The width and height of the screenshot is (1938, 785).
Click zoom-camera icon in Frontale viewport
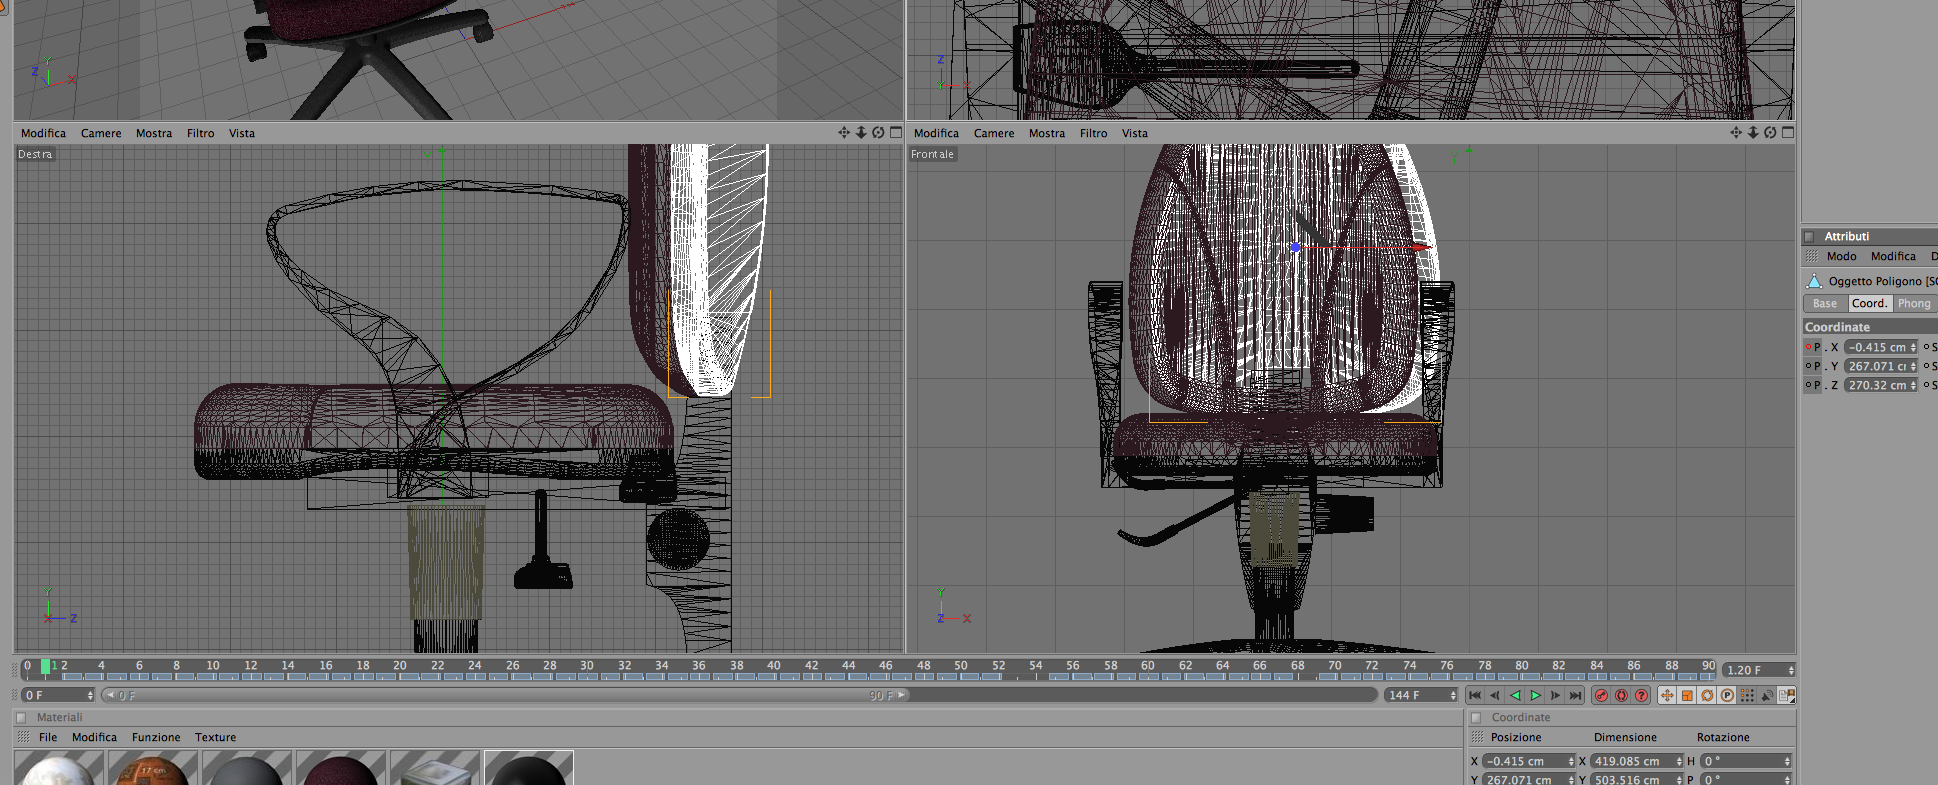(1753, 132)
